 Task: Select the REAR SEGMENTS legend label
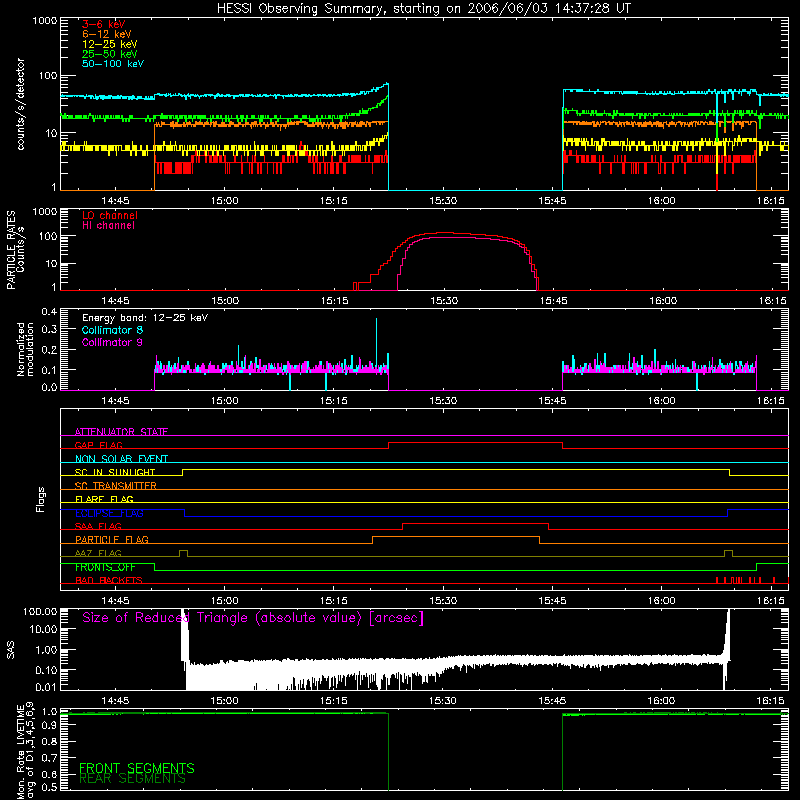[132, 779]
